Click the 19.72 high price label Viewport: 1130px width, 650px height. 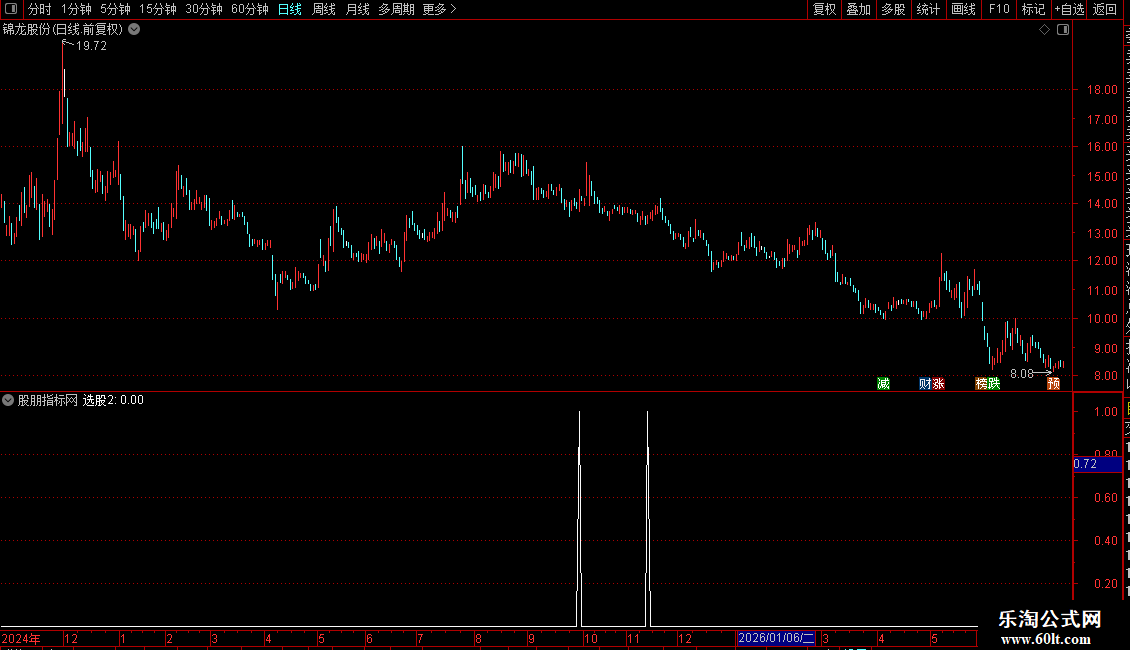92,46
